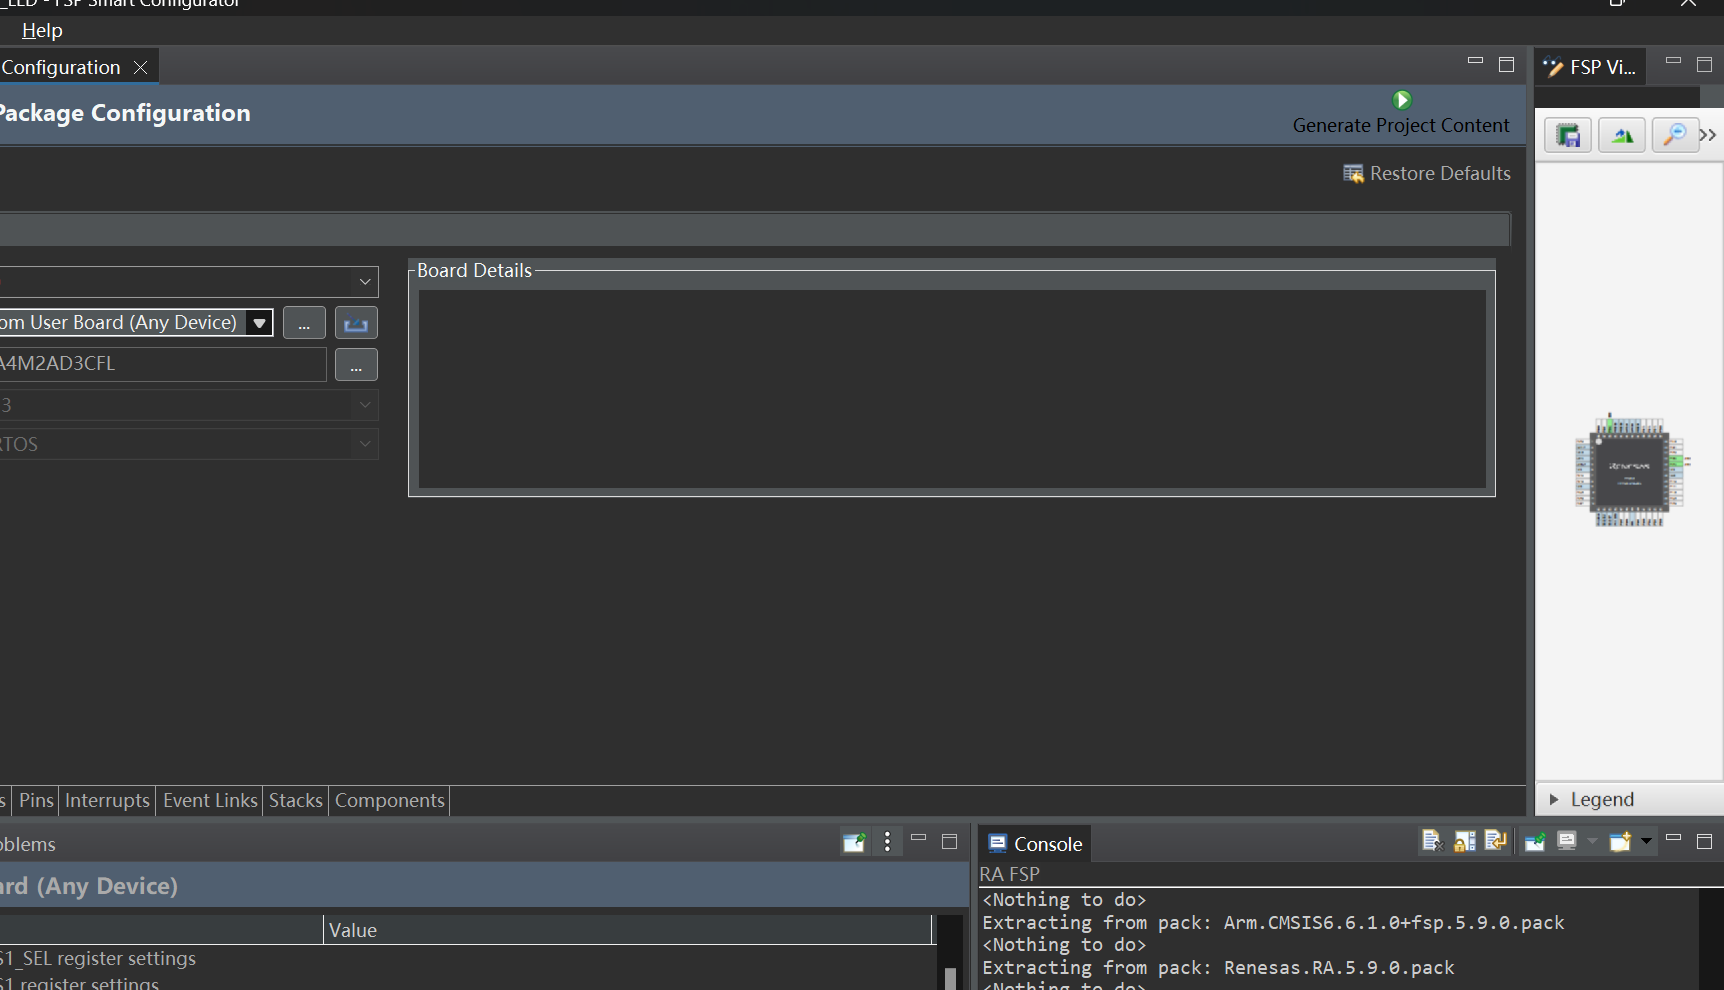This screenshot has height=990, width=1724.
Task: Click the Open Console icon
Action: tap(1620, 842)
